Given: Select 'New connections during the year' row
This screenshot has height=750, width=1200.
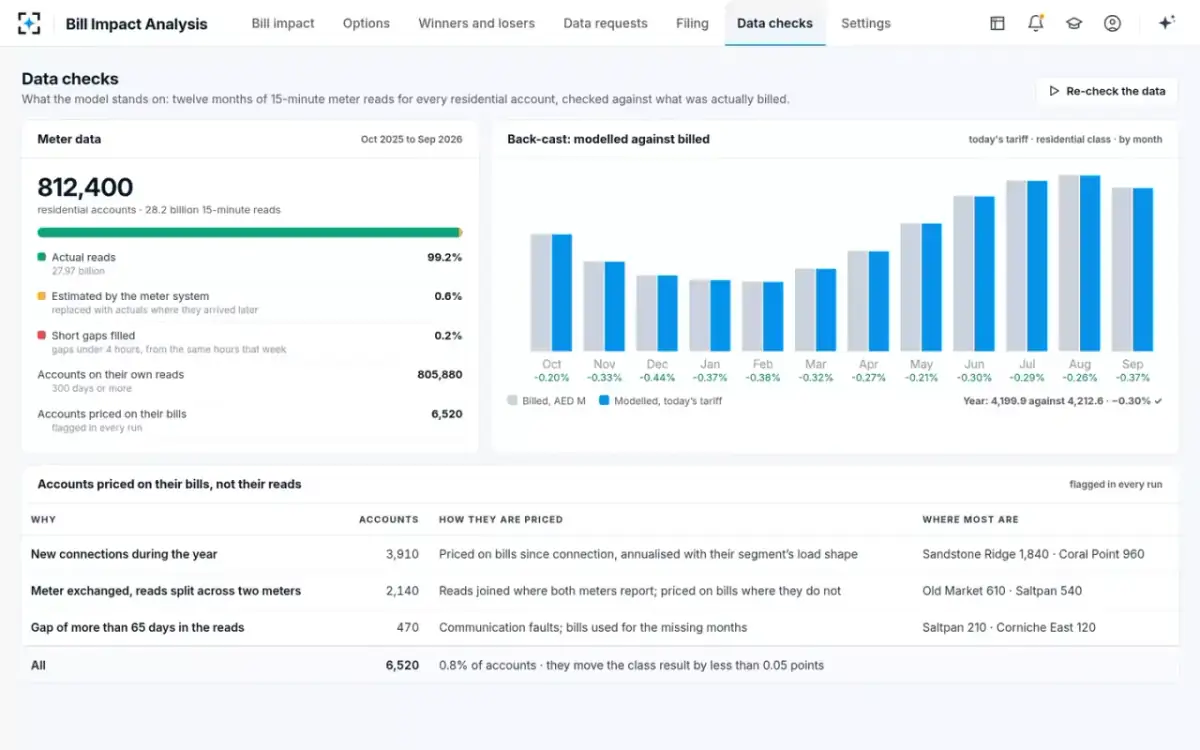Looking at the screenshot, I should tap(600, 554).
